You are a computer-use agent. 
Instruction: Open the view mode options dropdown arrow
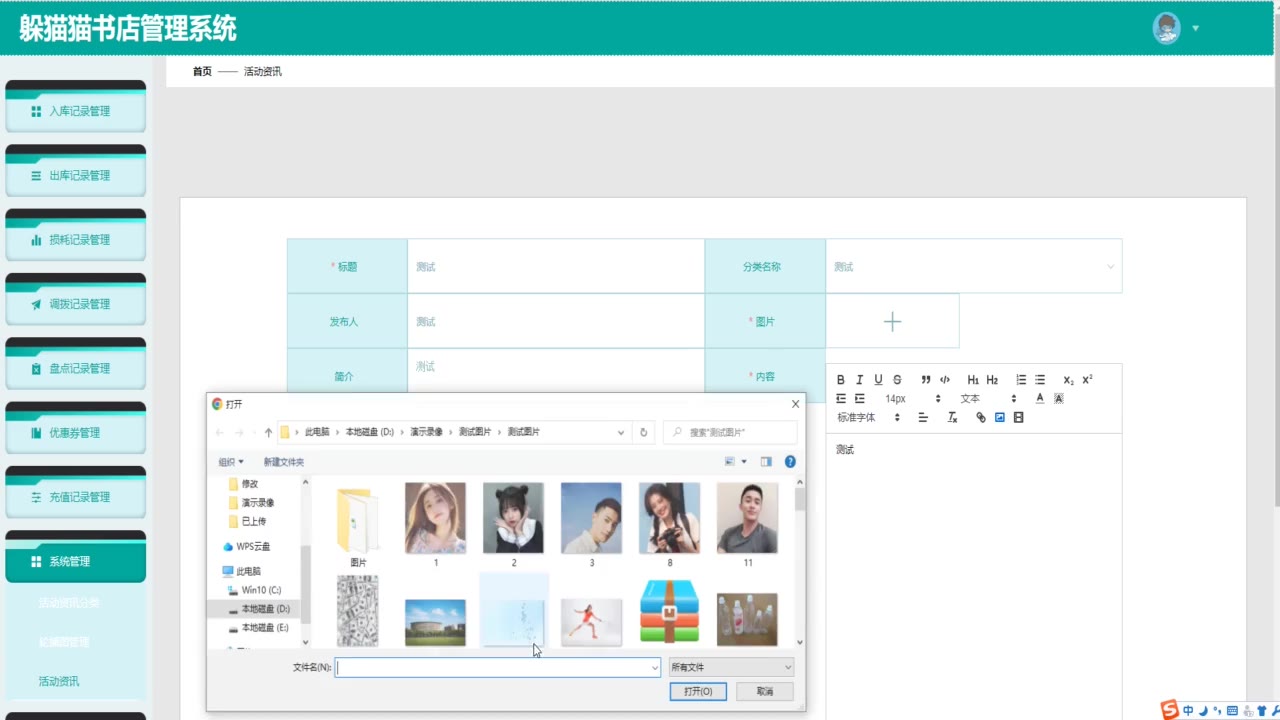pos(744,462)
